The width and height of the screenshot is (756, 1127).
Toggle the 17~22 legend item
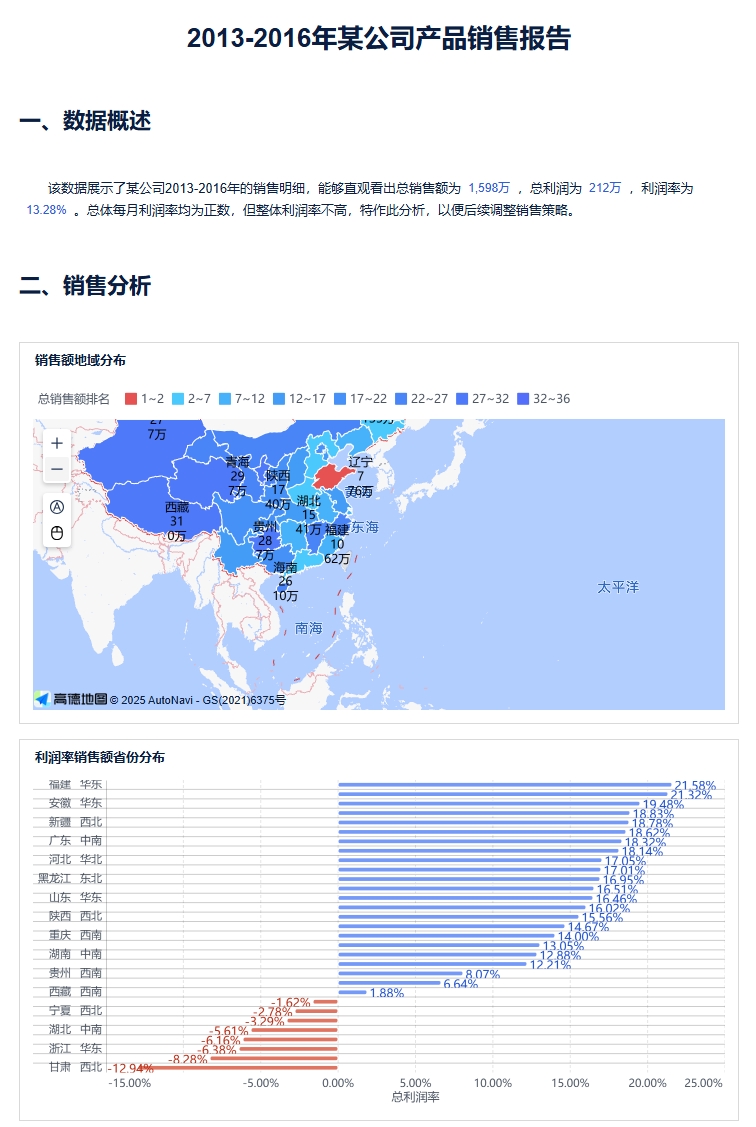(x=361, y=399)
